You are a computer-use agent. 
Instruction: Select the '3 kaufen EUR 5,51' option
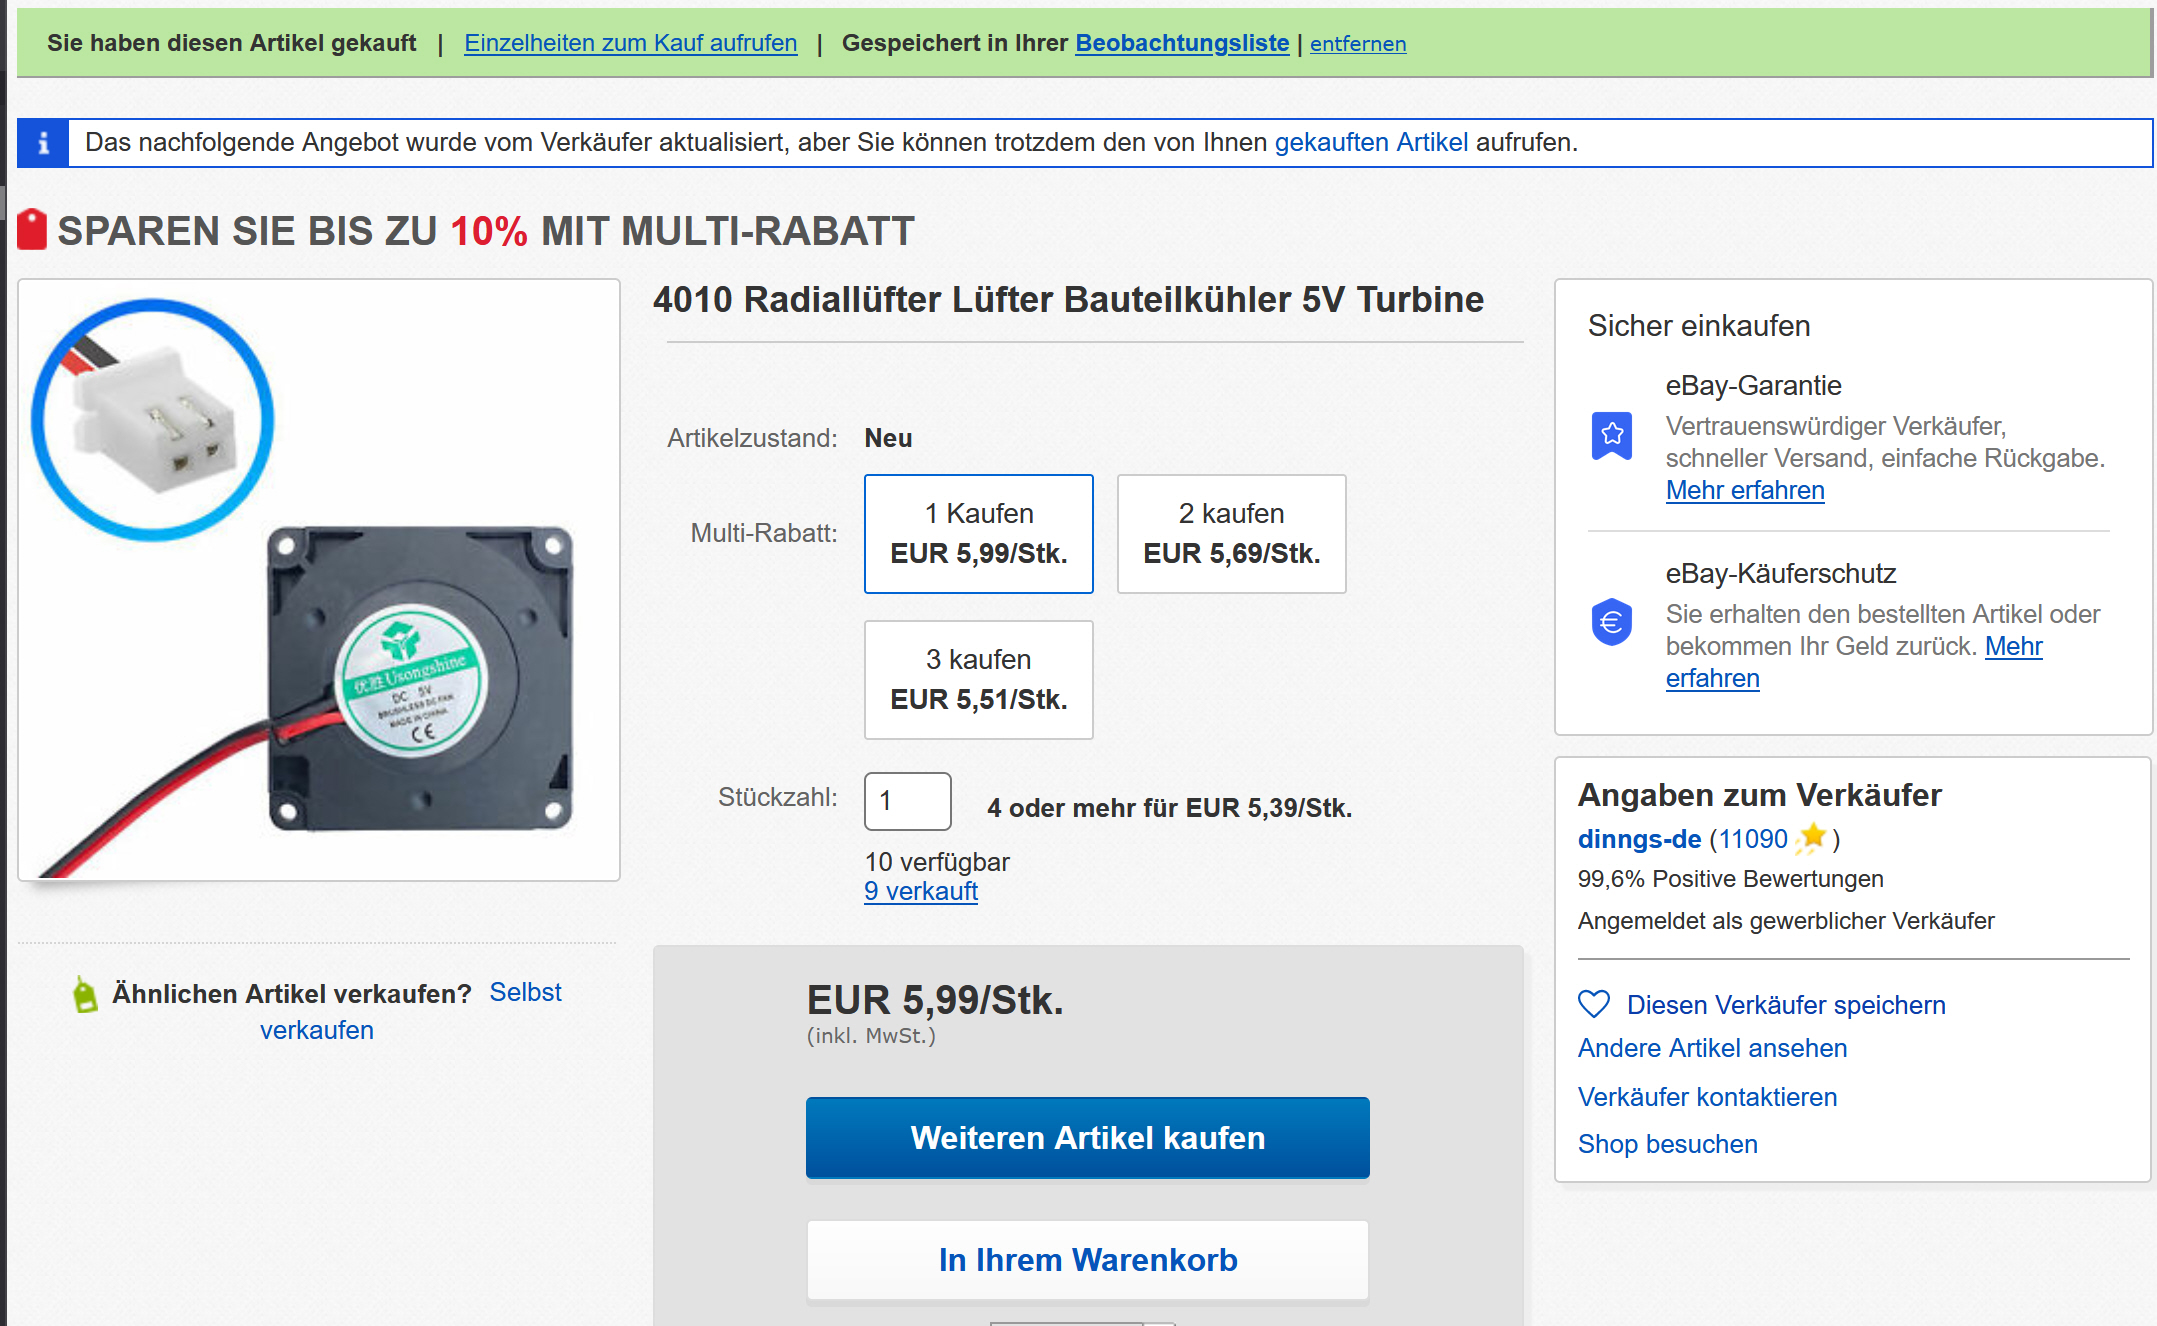[x=978, y=680]
